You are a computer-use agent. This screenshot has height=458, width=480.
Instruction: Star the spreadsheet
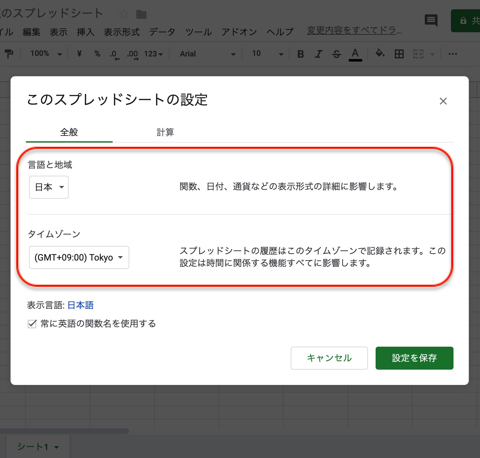tap(123, 14)
